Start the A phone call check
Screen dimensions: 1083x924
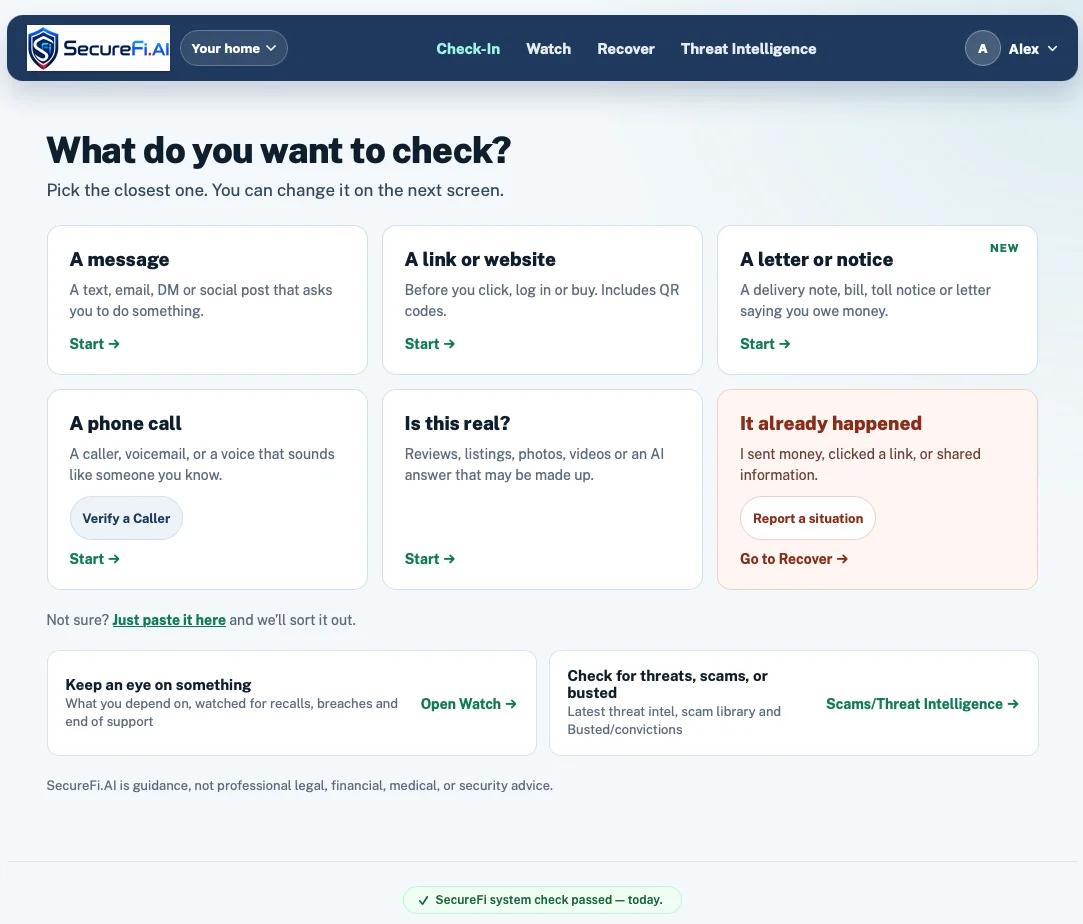coord(94,559)
